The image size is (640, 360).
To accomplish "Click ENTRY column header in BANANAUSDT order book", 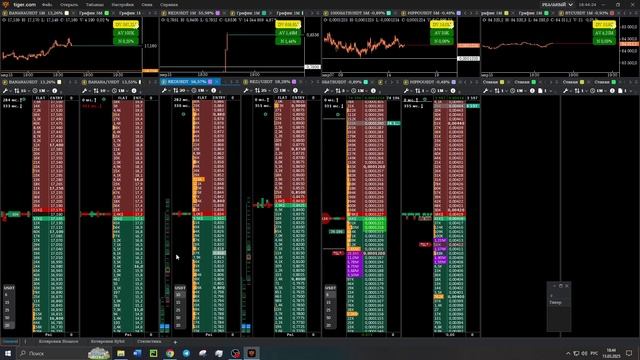I will pos(56,98).
